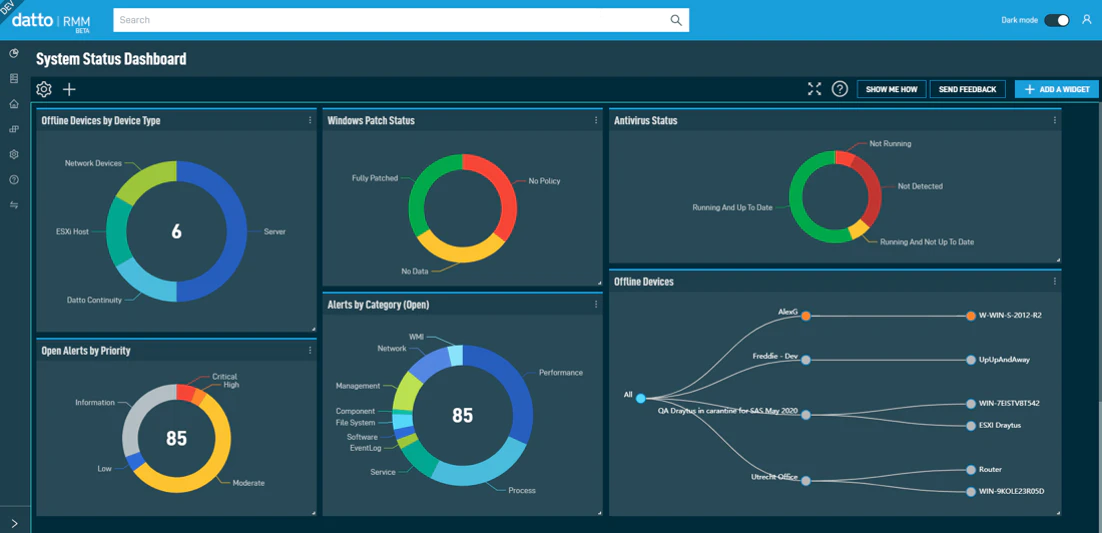This screenshot has width=1102, height=533.
Task: Open the home icon in the sidebar
Action: tap(14, 104)
